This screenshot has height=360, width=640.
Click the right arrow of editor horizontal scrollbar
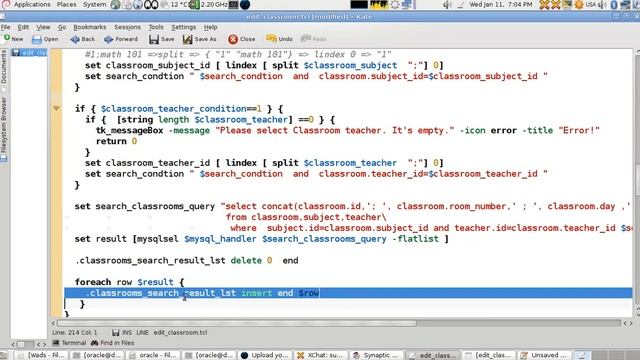[631, 323]
